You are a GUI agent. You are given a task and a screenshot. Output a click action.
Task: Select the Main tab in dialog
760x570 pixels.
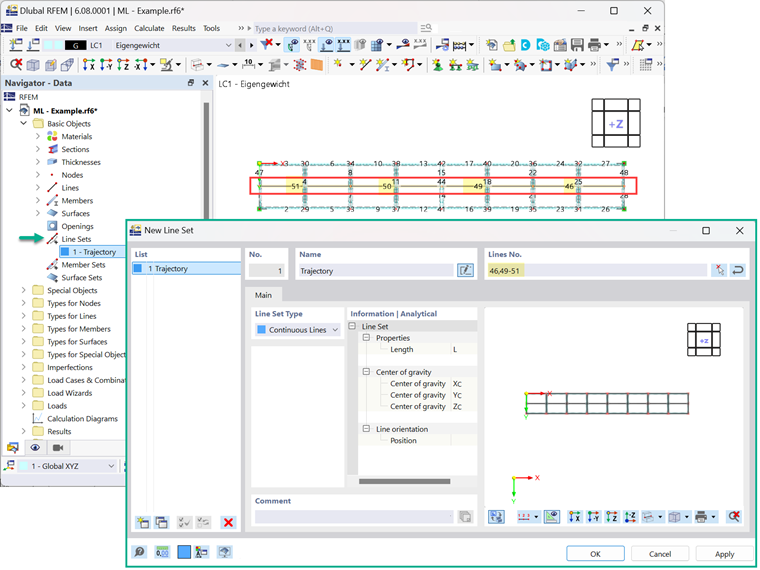coord(263,295)
